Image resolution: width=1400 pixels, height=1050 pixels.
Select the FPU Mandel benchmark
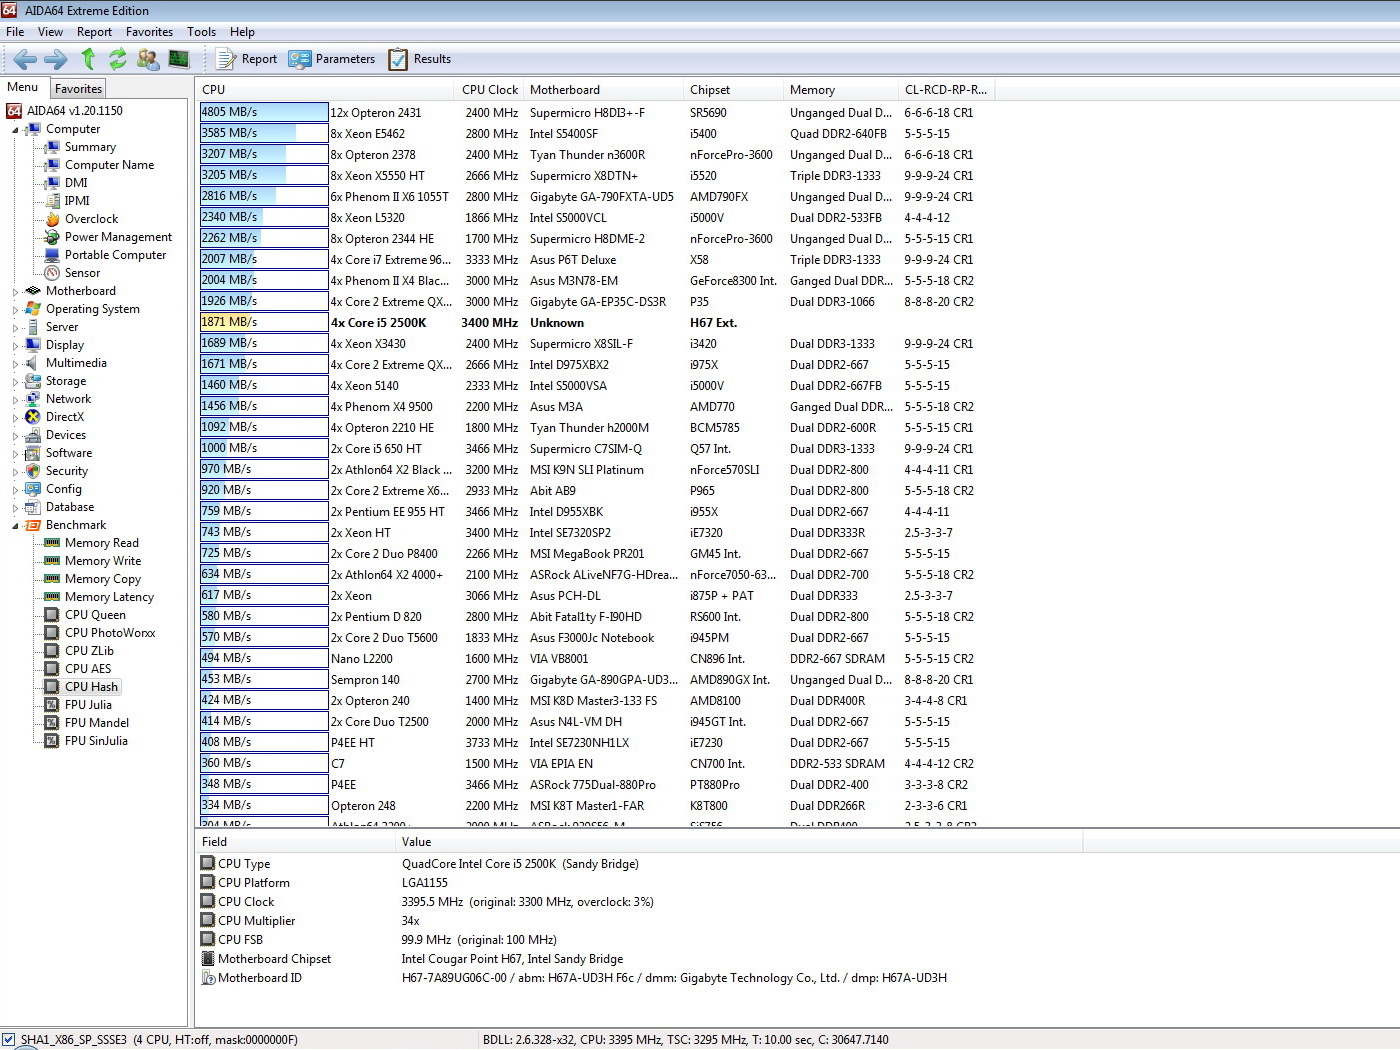(97, 723)
